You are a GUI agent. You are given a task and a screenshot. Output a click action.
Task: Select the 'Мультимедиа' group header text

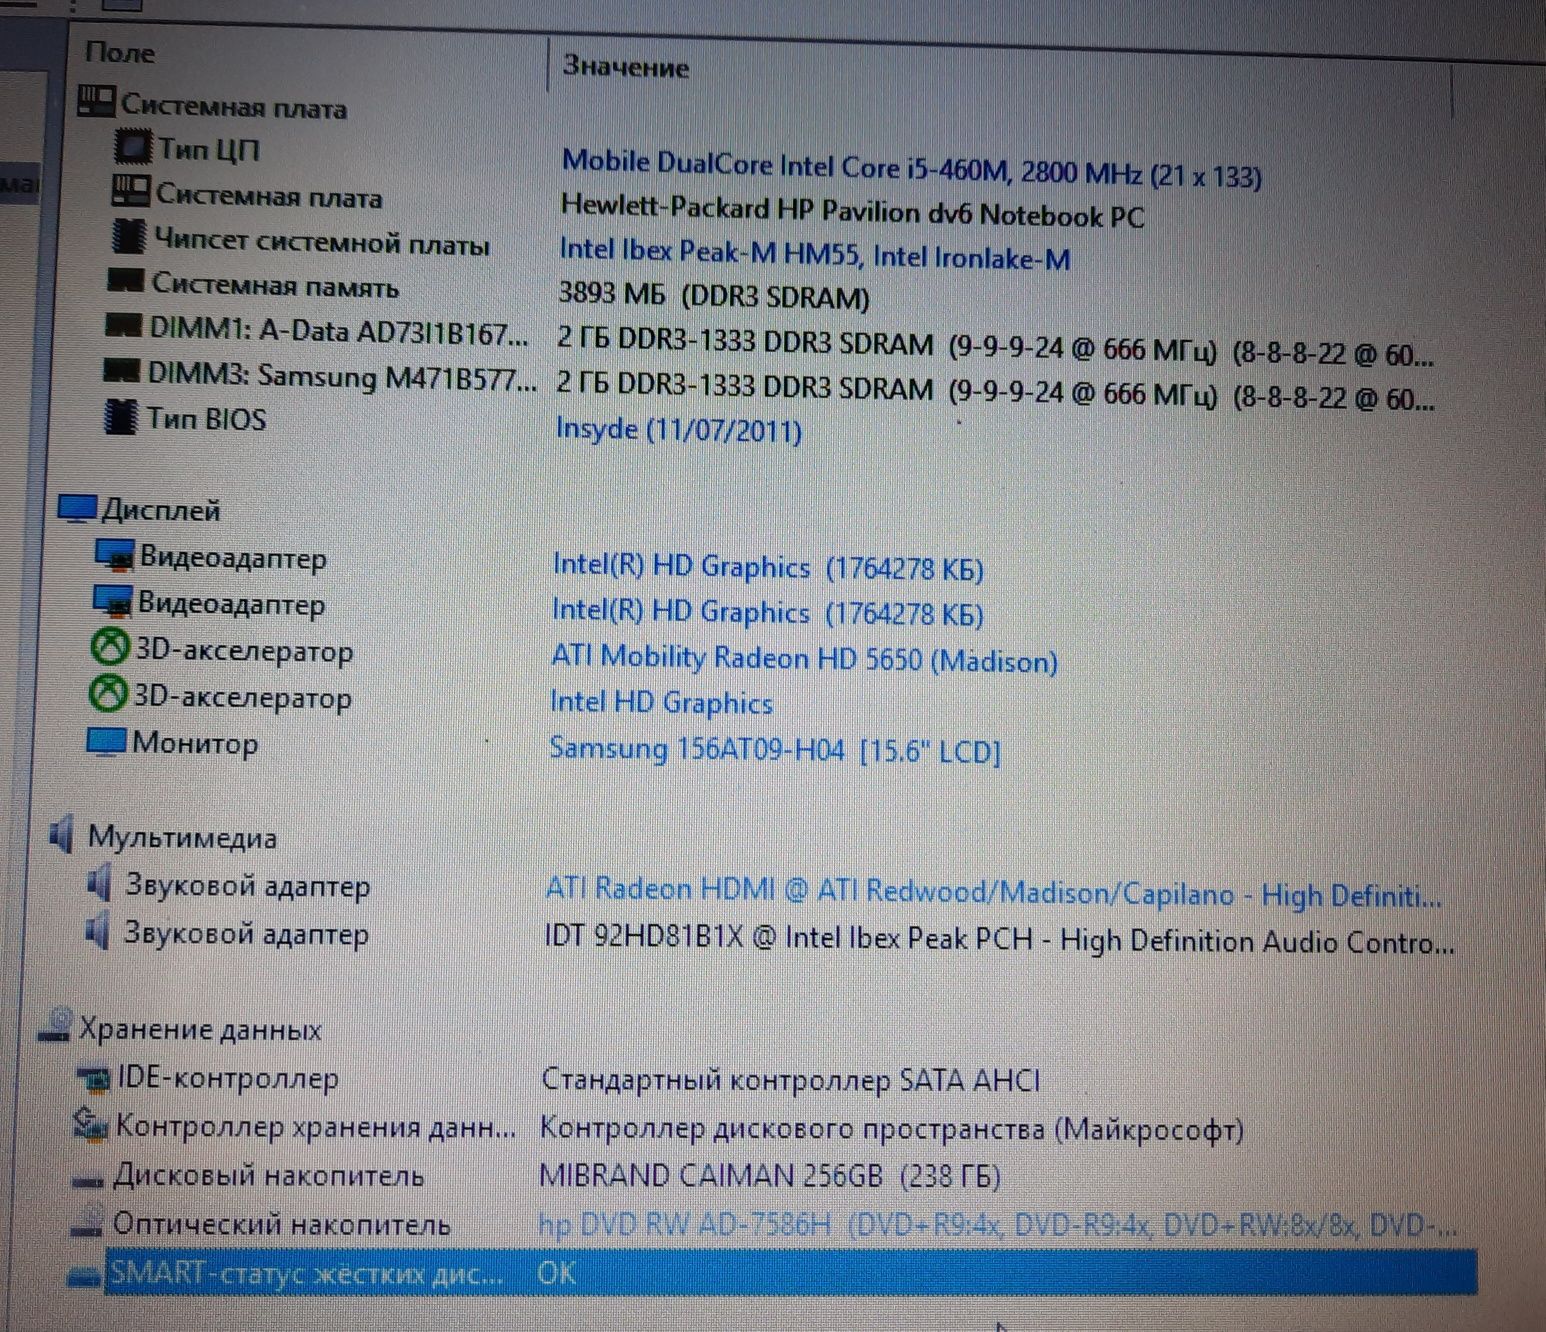(182, 836)
